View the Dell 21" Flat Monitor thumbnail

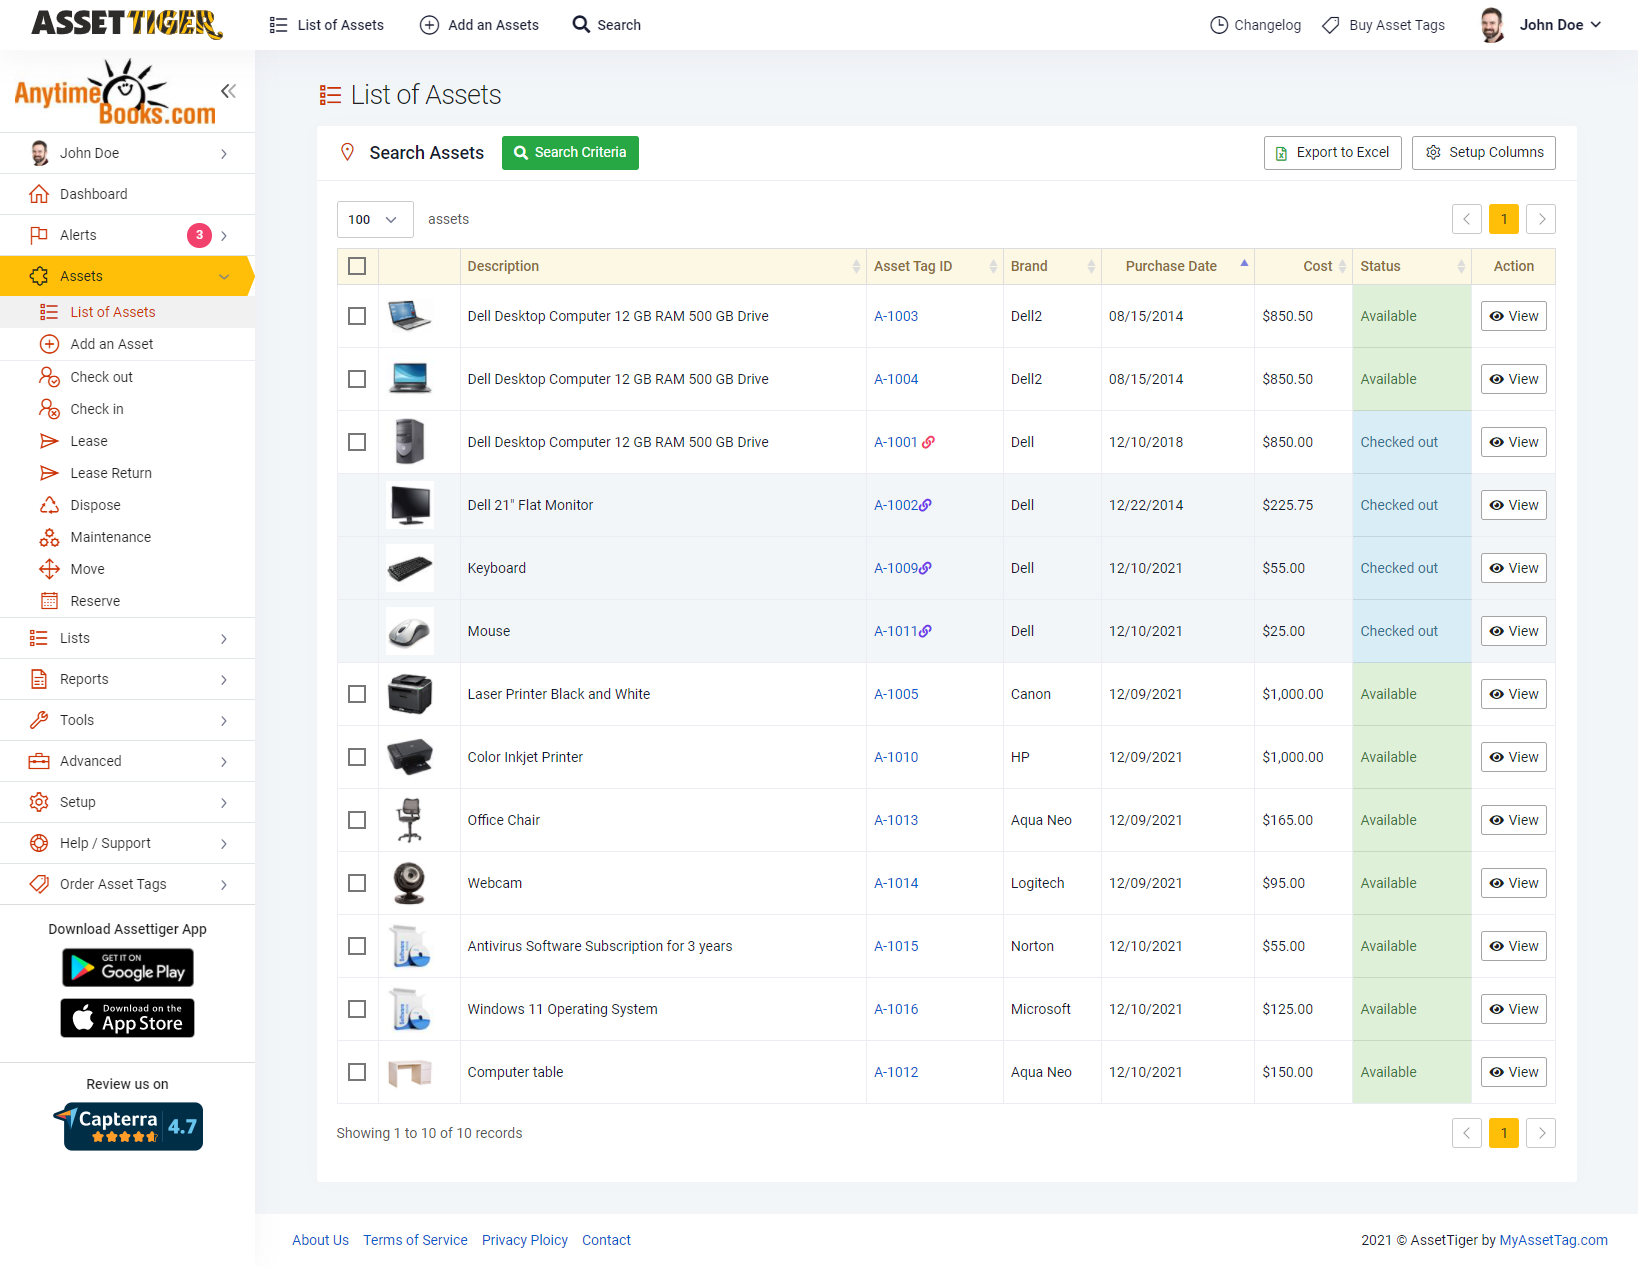pos(409,505)
